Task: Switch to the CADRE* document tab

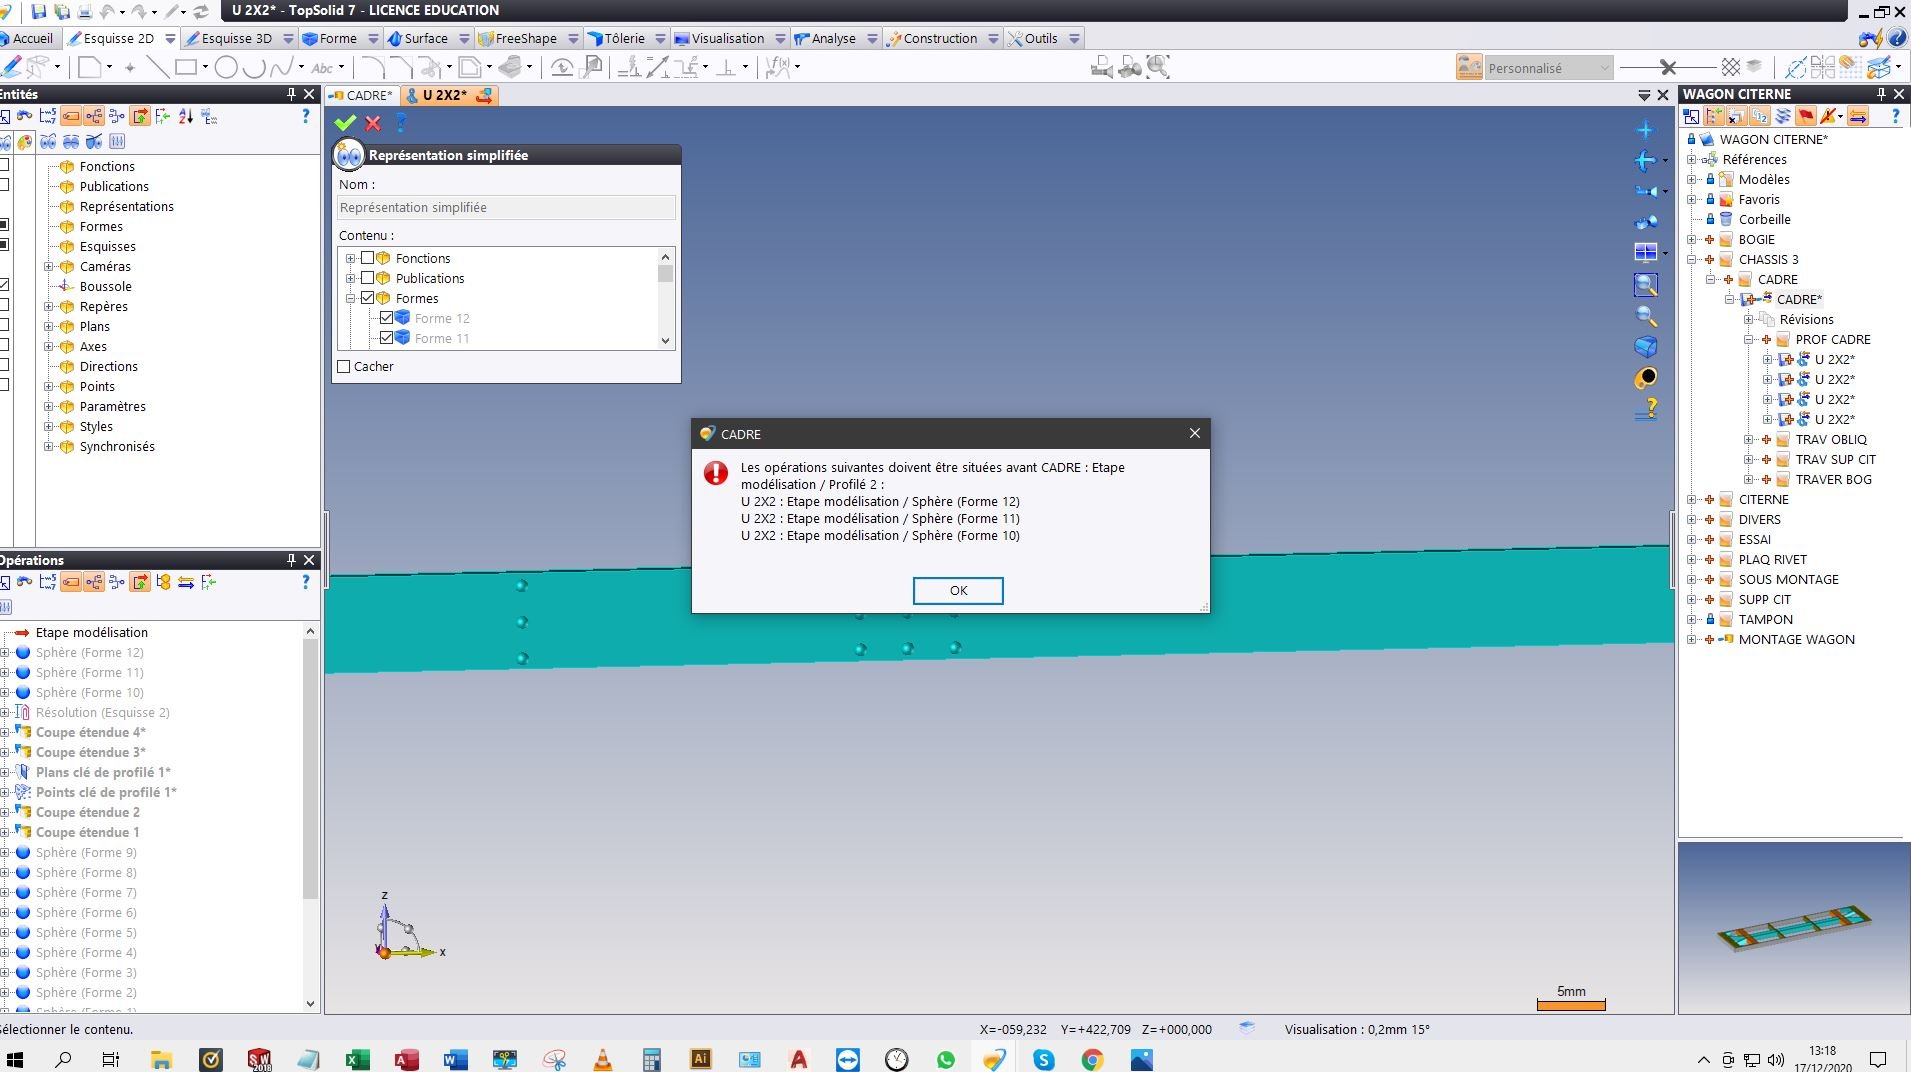Action: coord(362,95)
